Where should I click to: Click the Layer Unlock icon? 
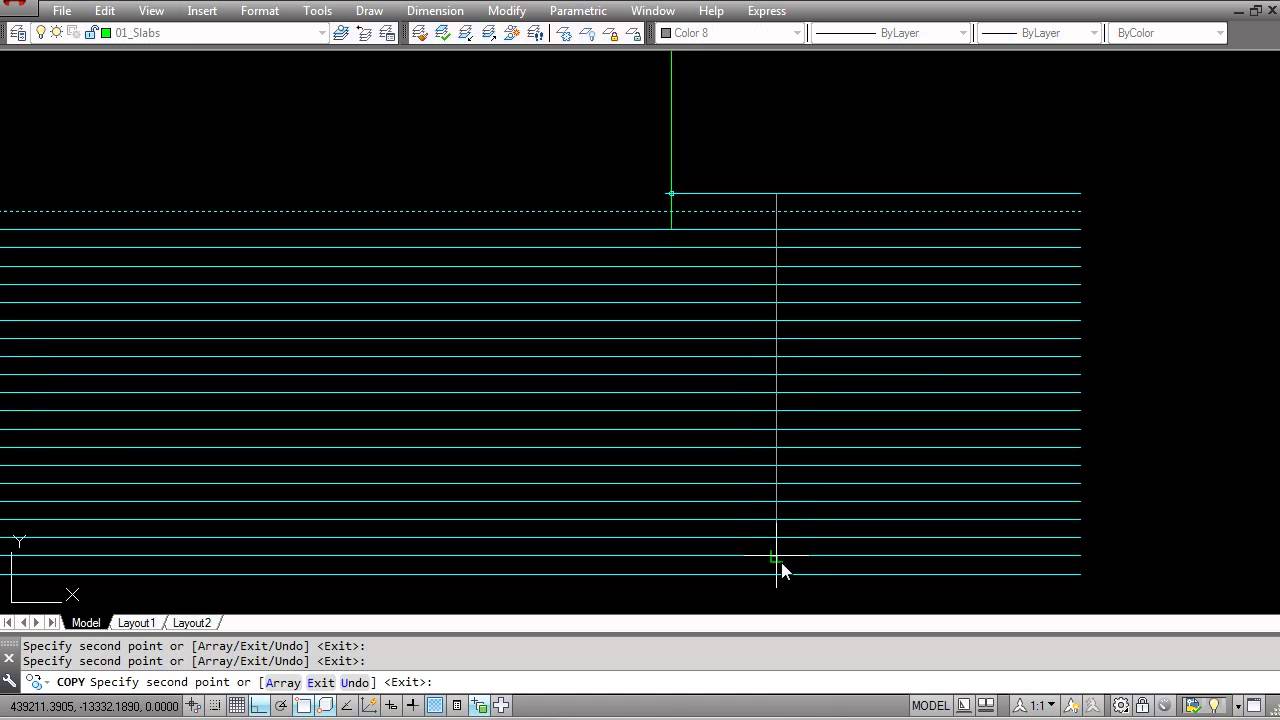pos(633,33)
